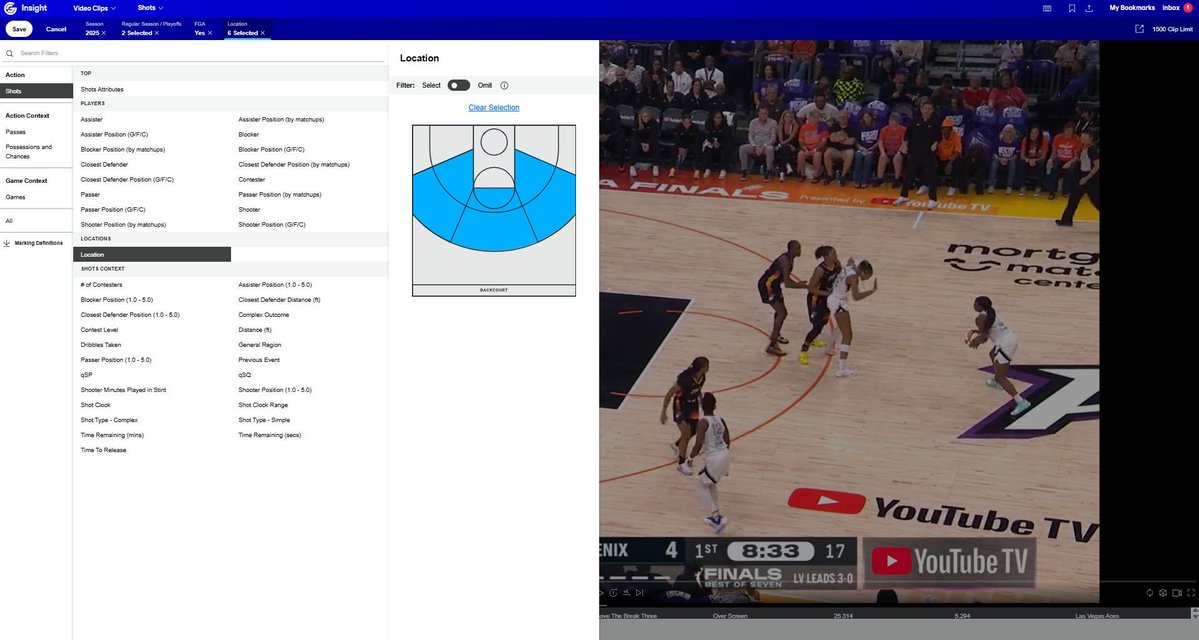Select the Shot Clock Range filter
This screenshot has height=640, width=1199.
click(x=263, y=404)
